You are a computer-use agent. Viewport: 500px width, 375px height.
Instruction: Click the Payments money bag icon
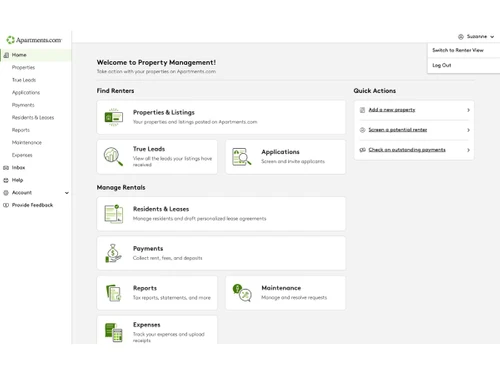coord(113,253)
